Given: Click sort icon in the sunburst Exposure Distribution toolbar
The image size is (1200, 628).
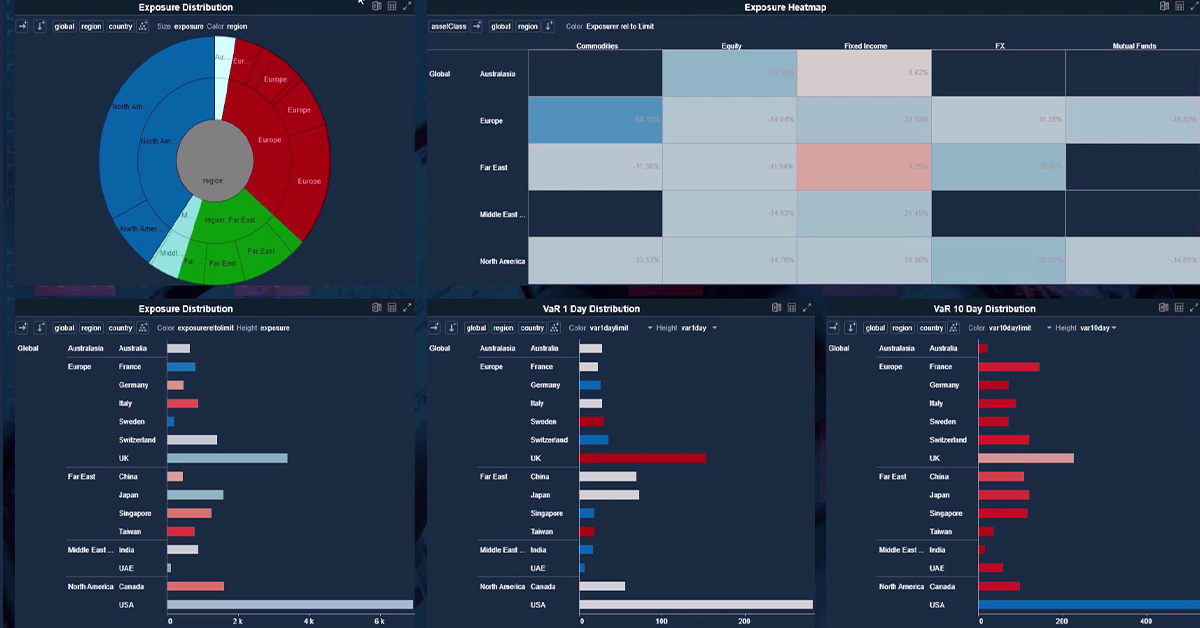Looking at the screenshot, I should [40, 26].
